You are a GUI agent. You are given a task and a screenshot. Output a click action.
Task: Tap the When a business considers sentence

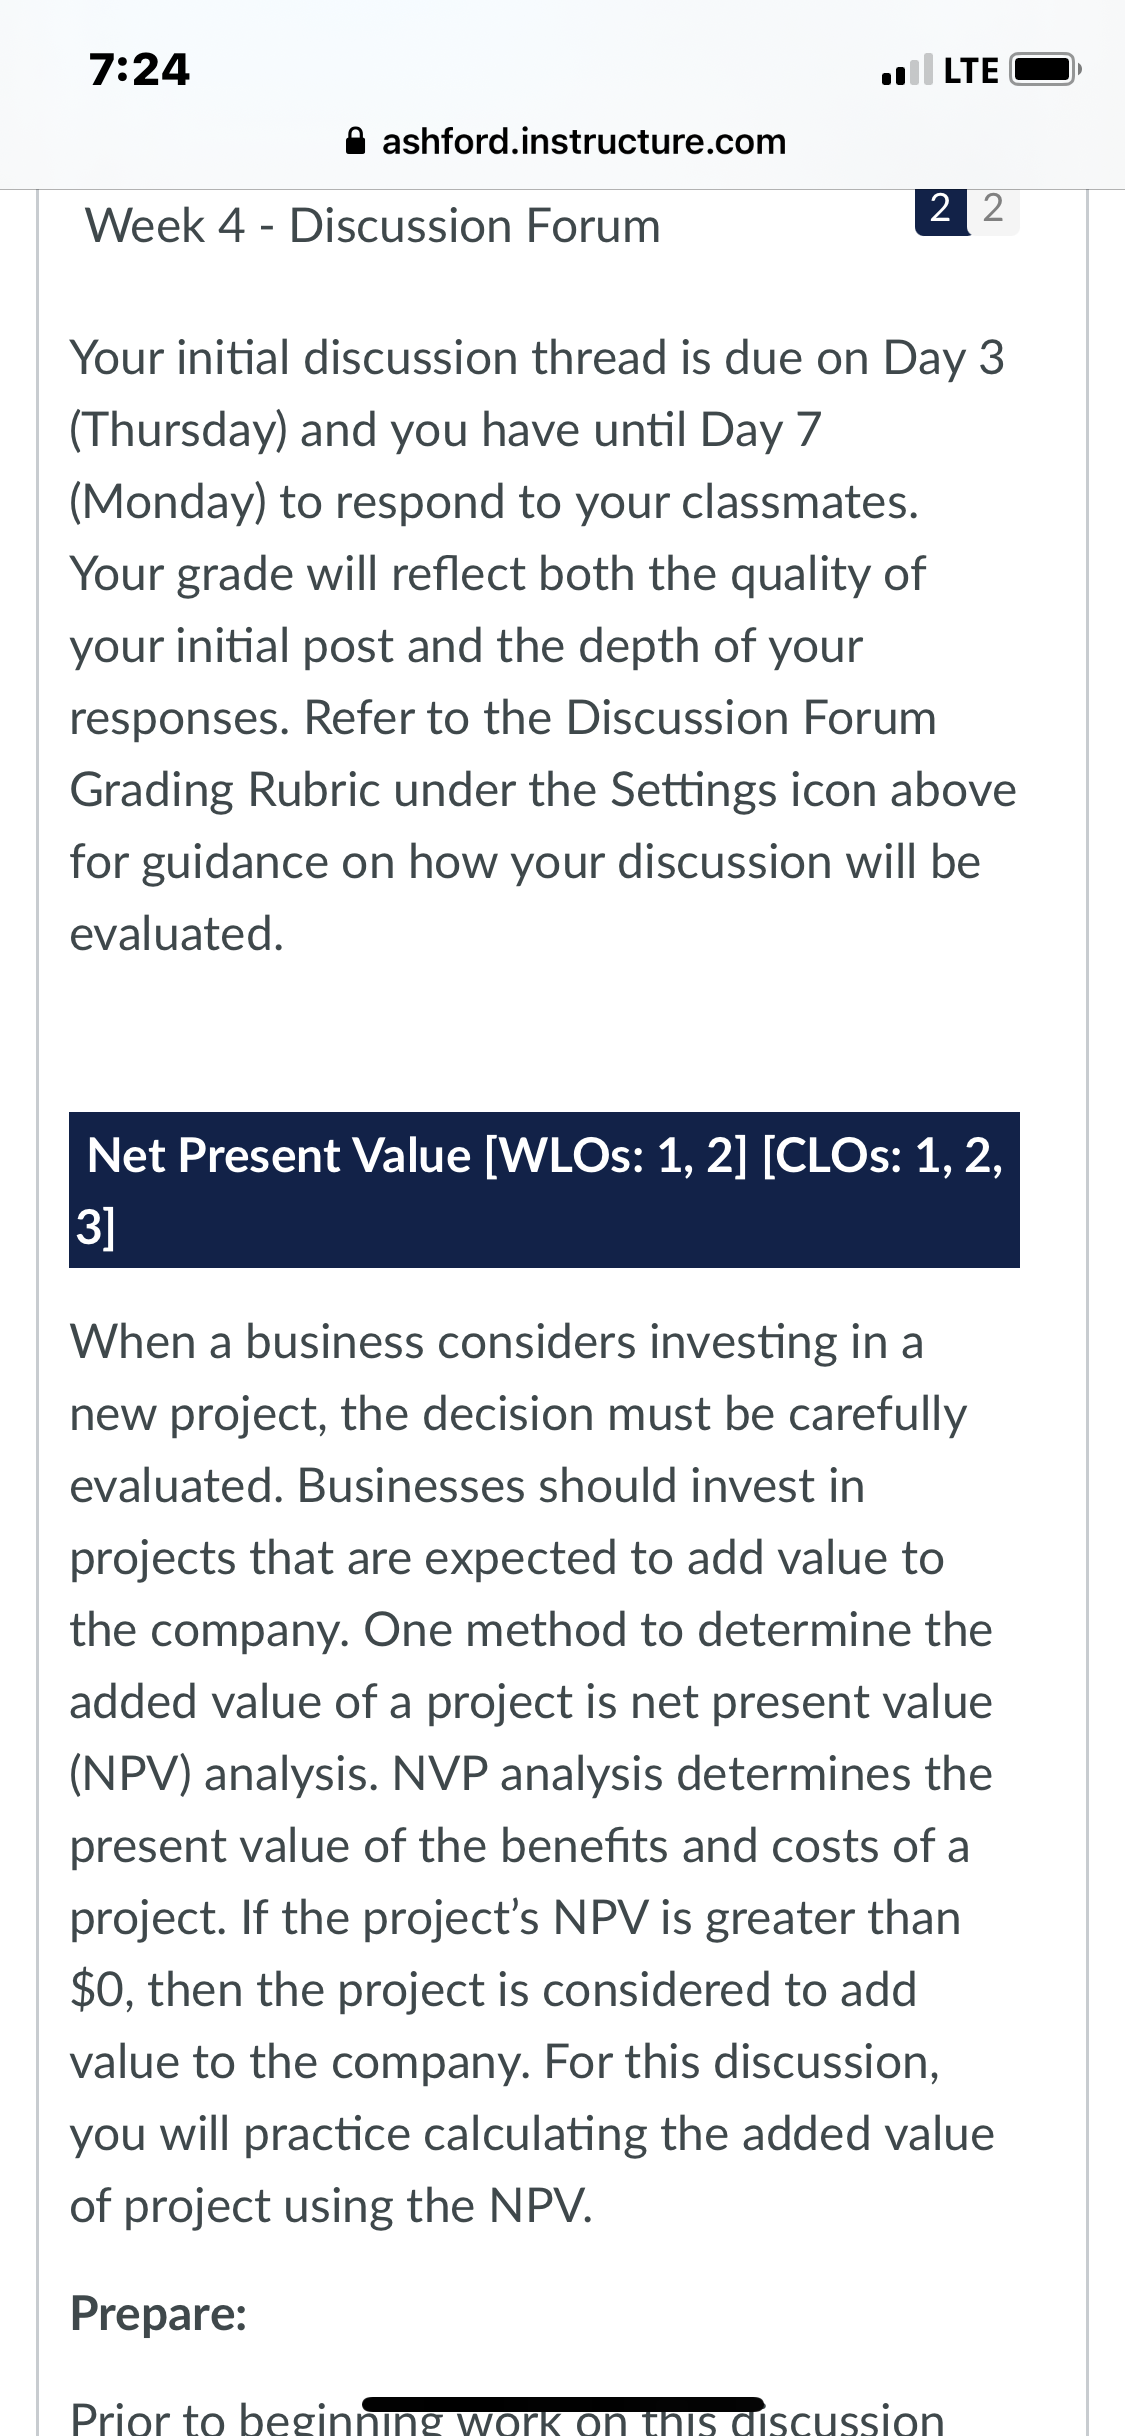coord(497,1342)
